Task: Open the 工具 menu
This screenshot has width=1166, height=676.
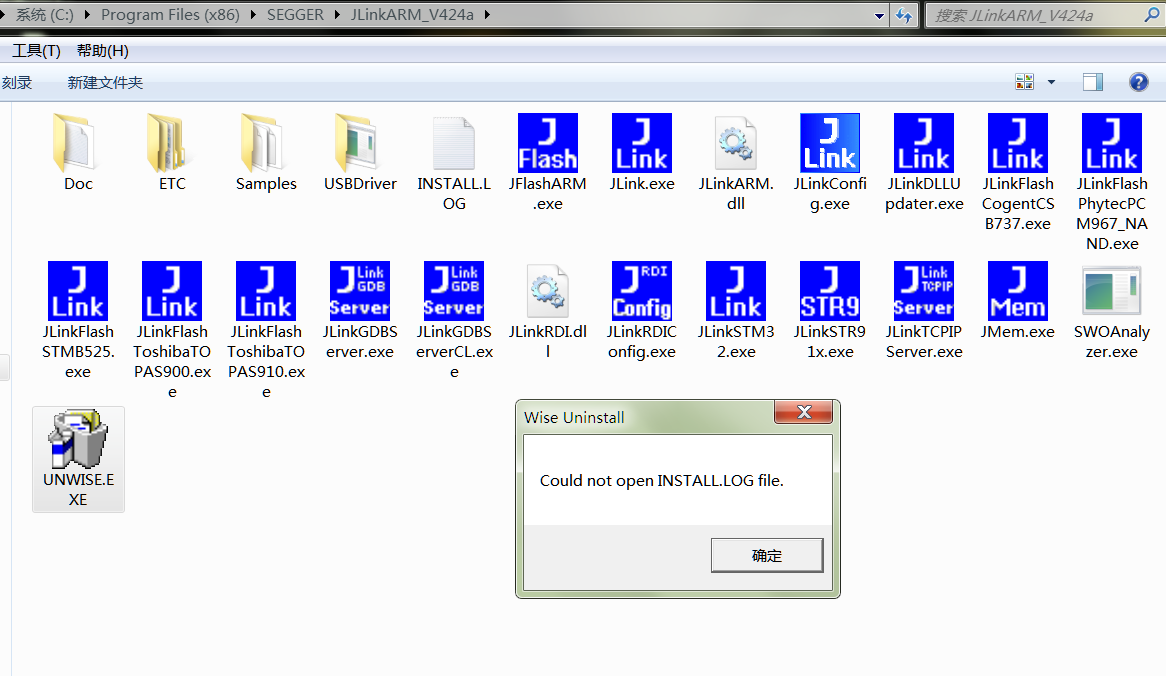Action: click(35, 50)
